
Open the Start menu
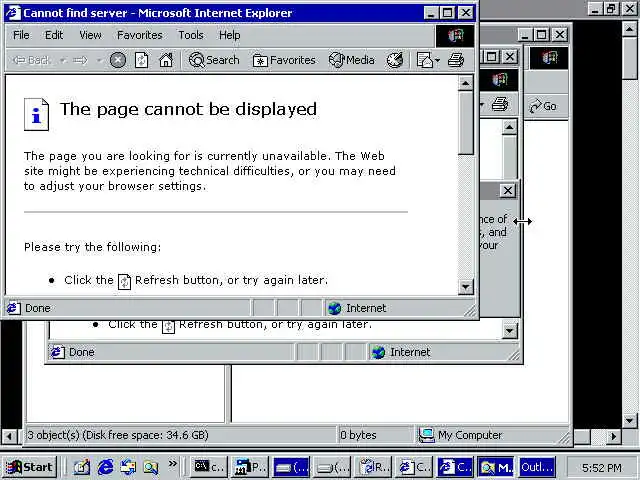point(30,467)
